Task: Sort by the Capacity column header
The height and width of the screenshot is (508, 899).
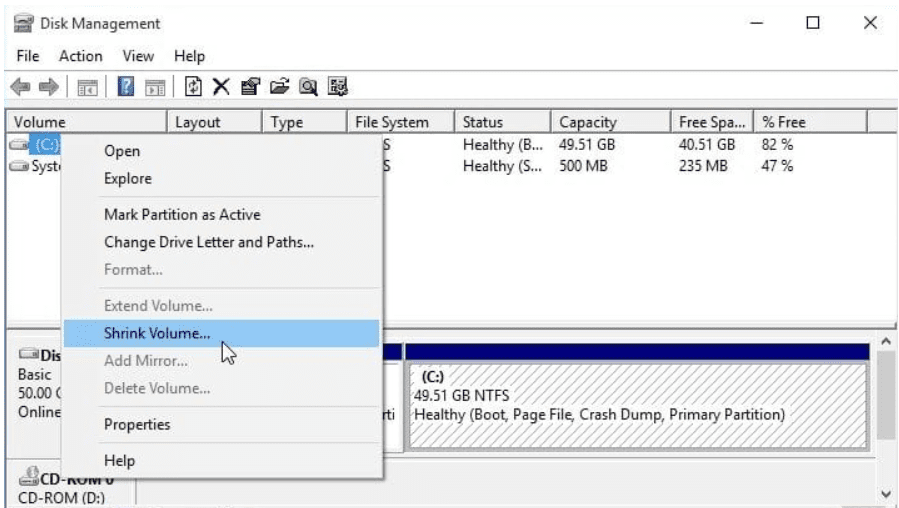Action: 611,122
